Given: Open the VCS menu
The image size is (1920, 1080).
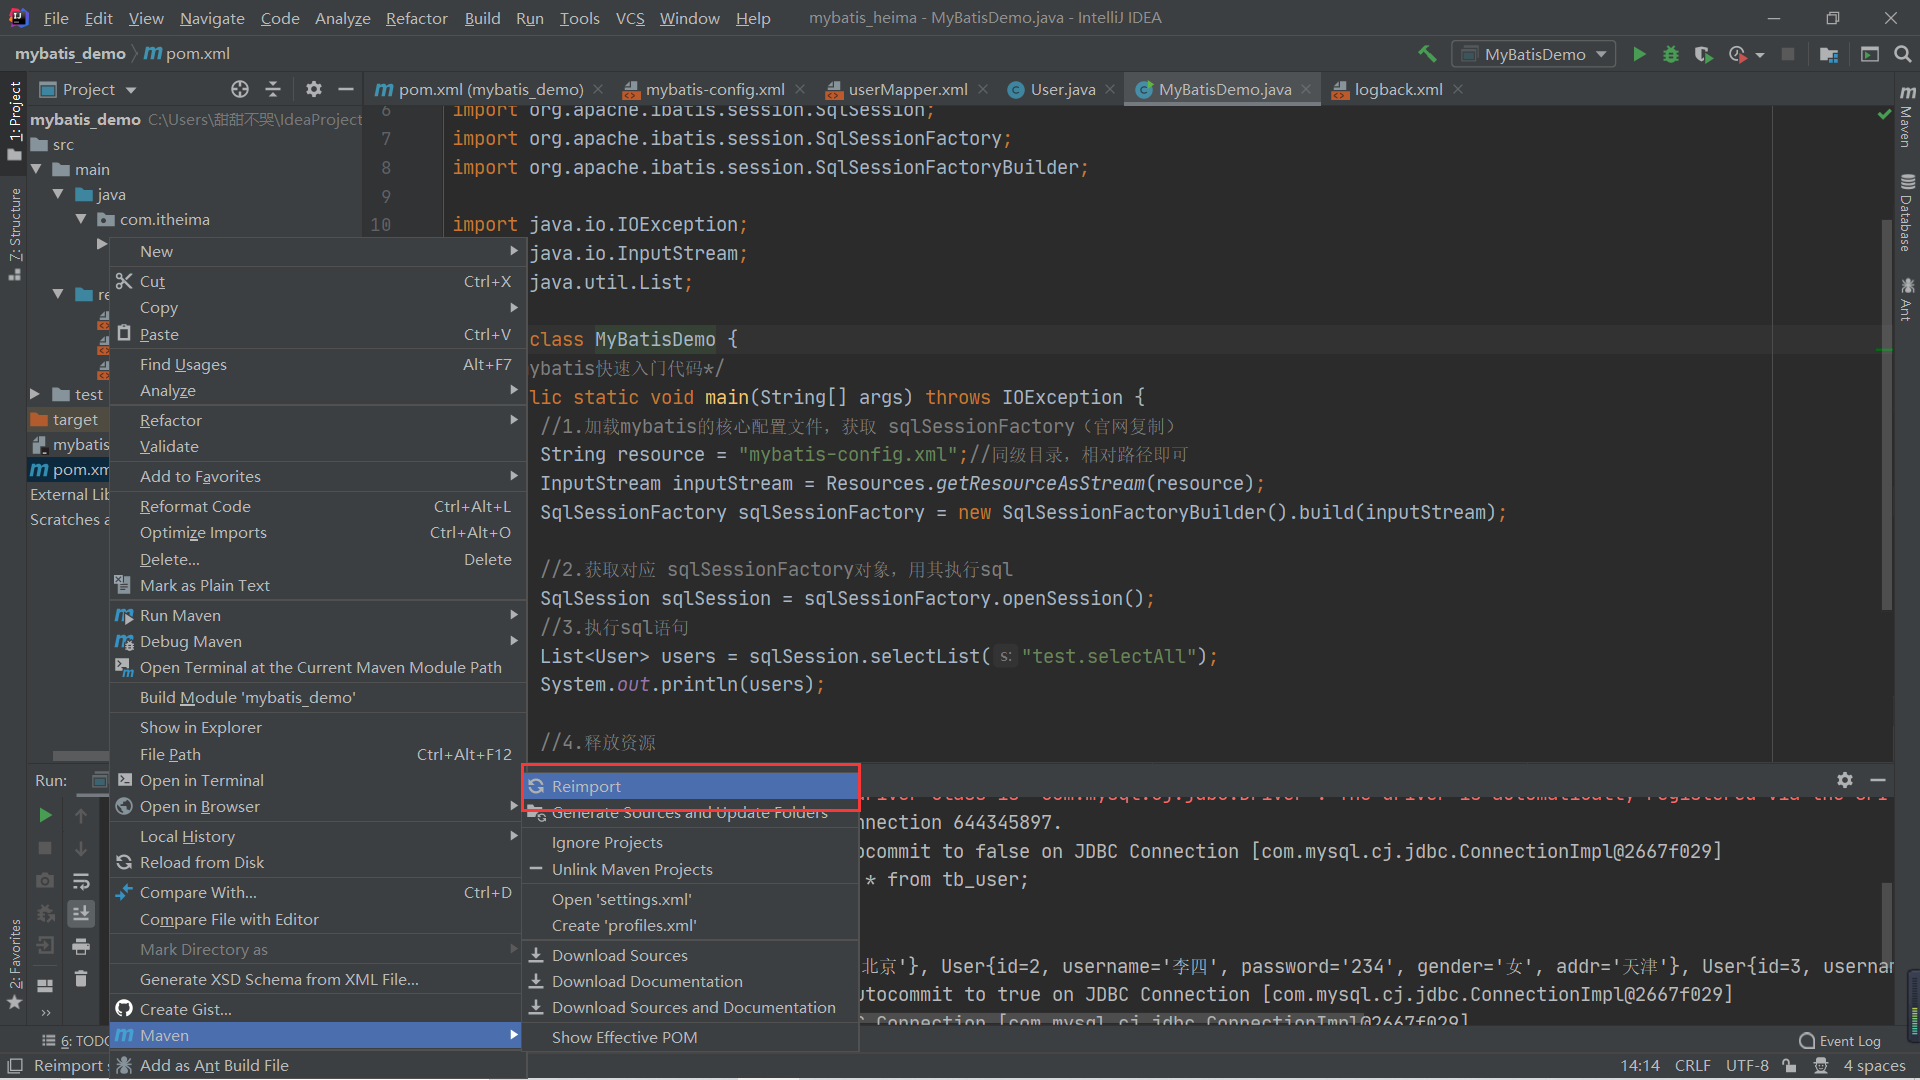Looking at the screenshot, I should 630,18.
